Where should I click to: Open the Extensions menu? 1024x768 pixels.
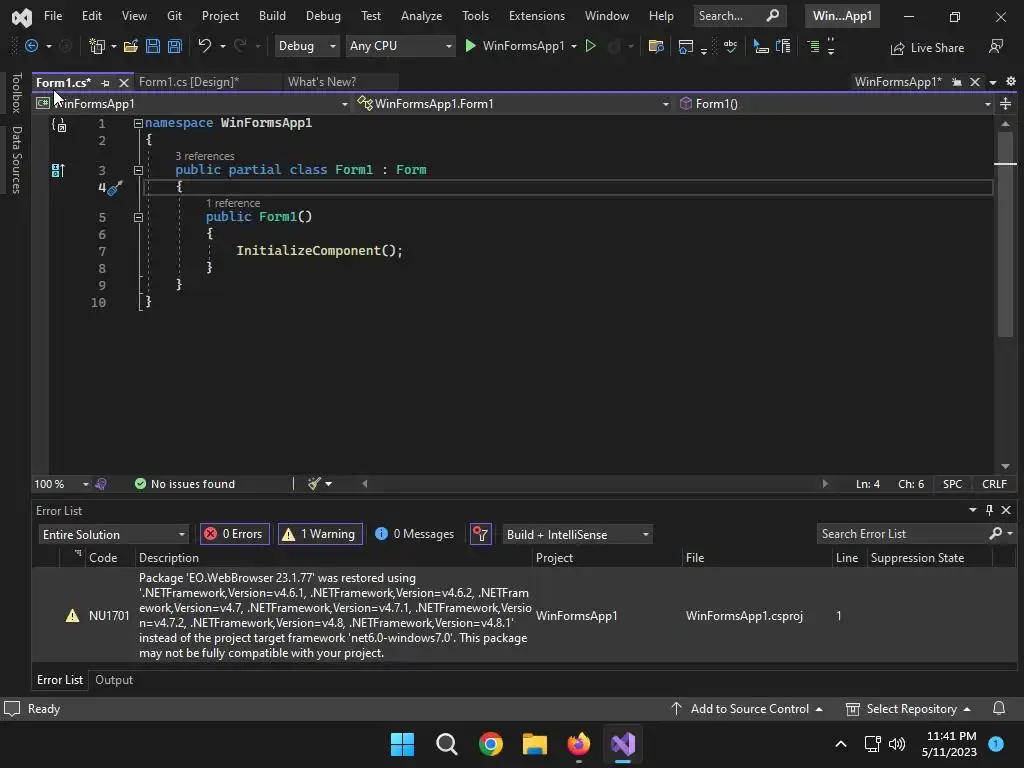tap(537, 16)
